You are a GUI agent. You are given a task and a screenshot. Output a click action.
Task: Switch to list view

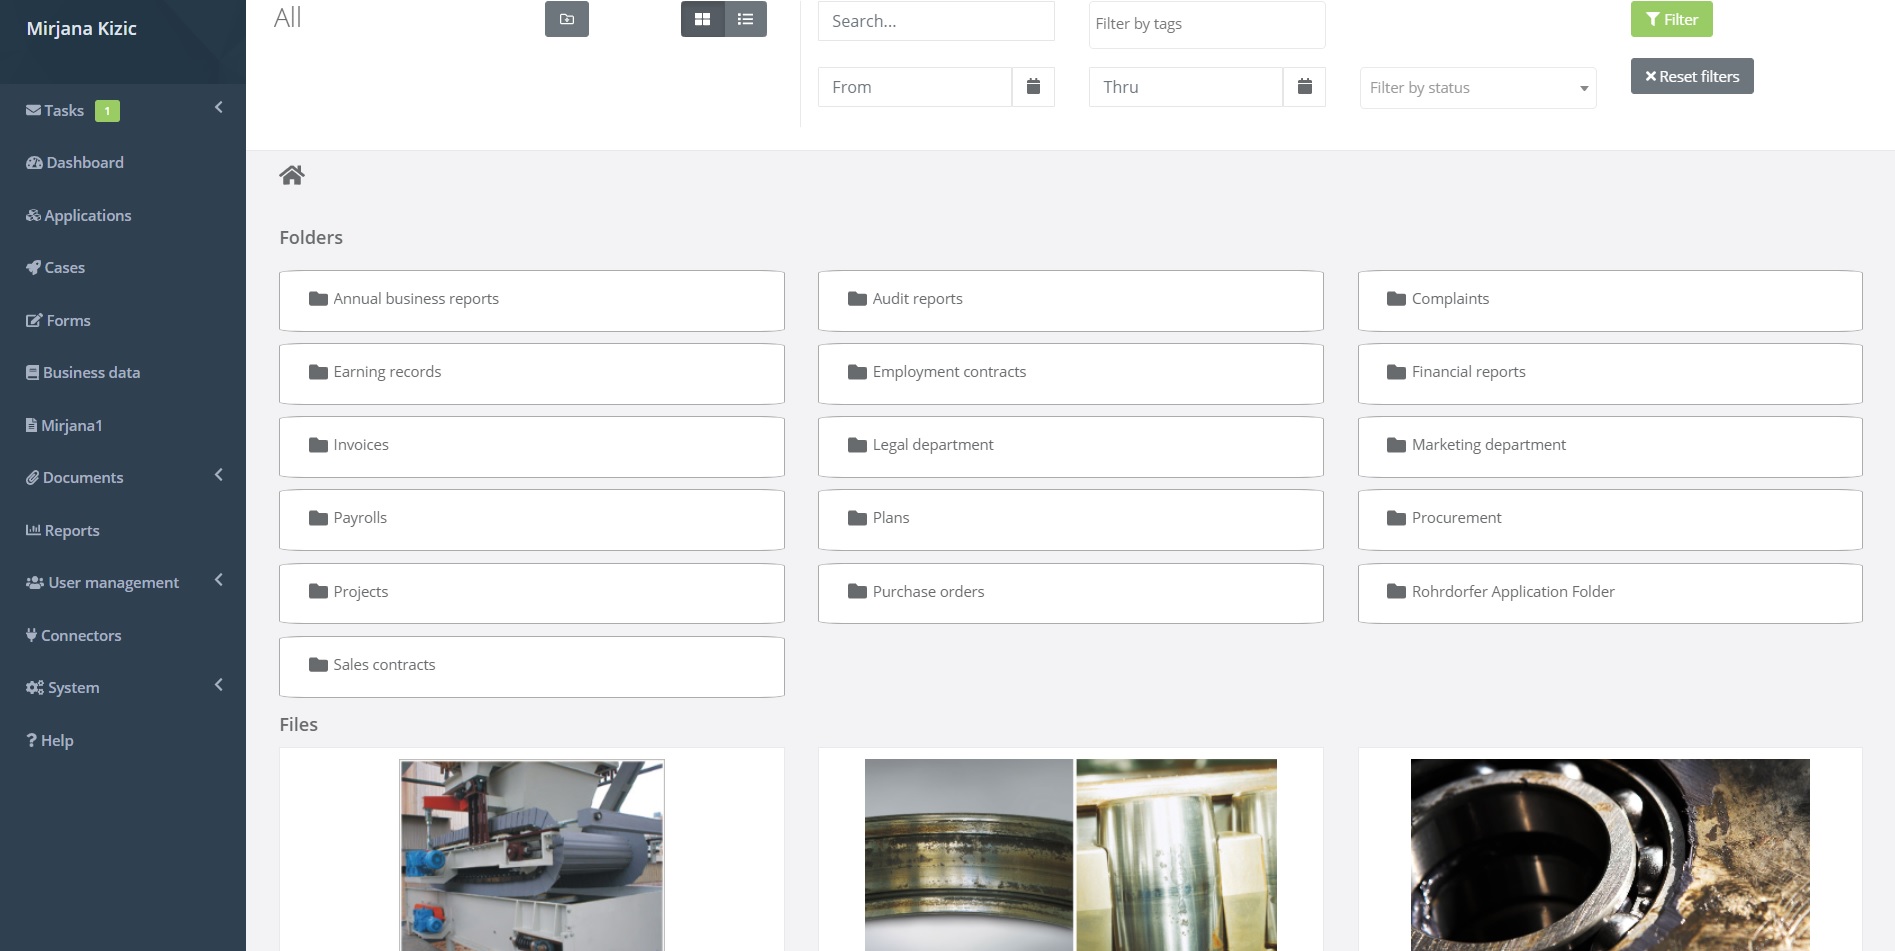point(745,19)
